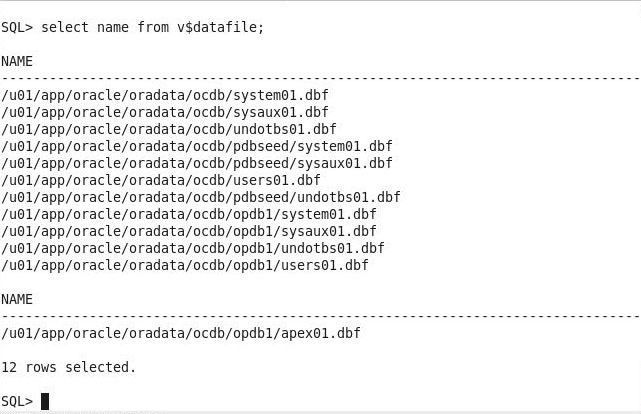Click the dashed separator above apex01.dbf line
The image size is (641, 414).
(320, 316)
